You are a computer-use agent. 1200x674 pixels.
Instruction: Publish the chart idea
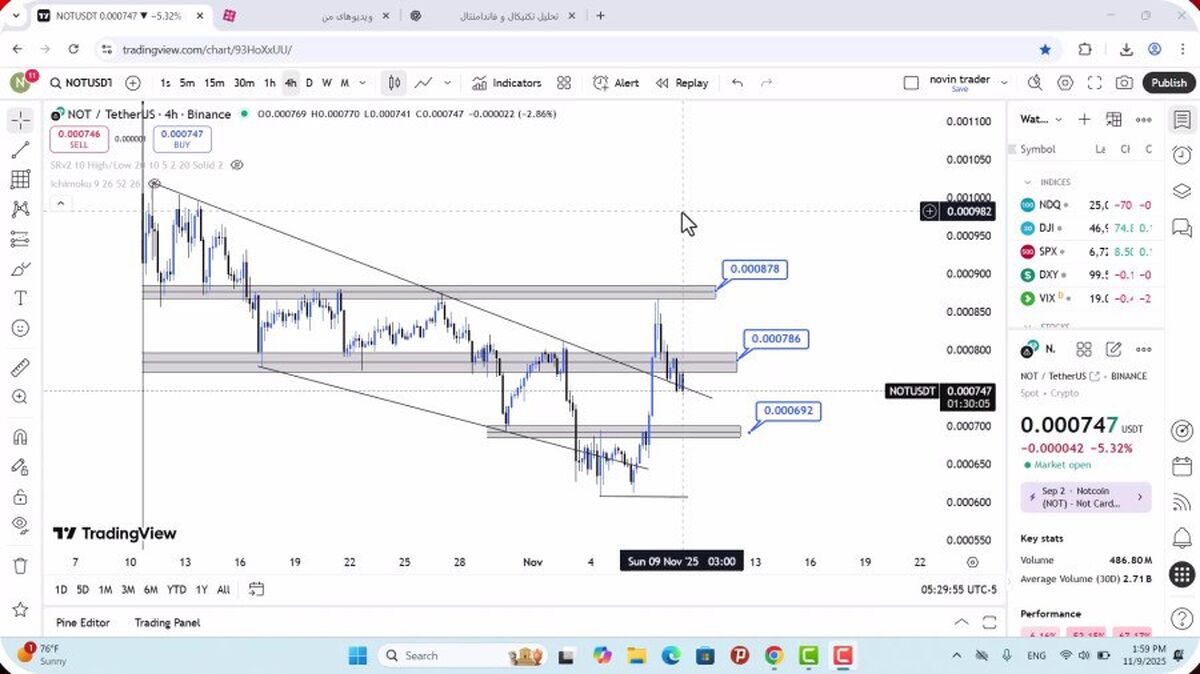1168,83
